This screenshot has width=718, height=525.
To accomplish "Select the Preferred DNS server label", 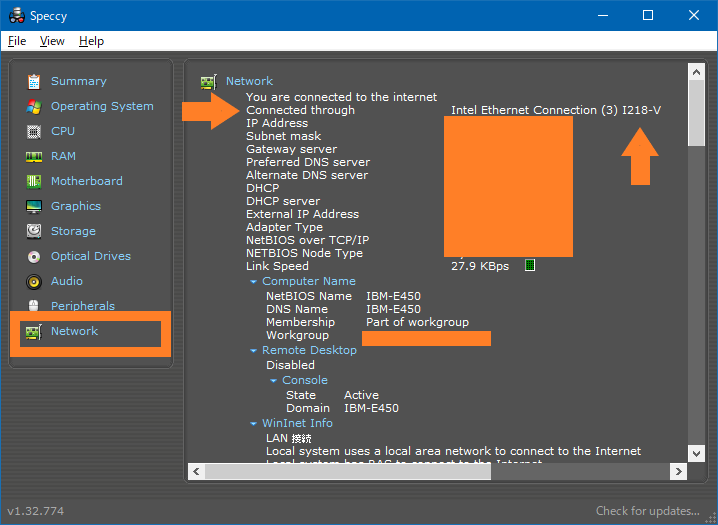I will coord(308,162).
